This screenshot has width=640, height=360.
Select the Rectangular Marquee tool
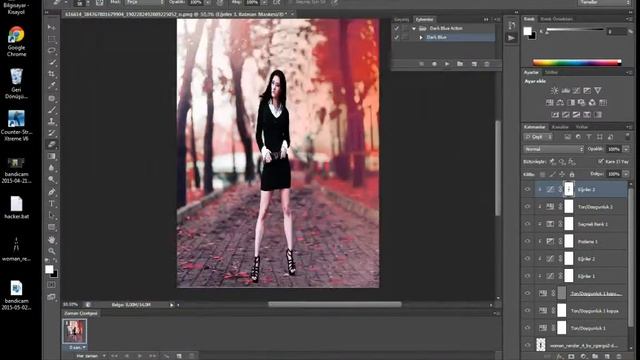[51, 39]
